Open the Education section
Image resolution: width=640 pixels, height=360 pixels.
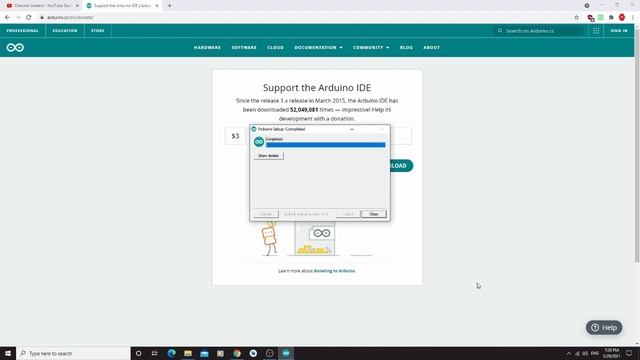(x=64, y=31)
